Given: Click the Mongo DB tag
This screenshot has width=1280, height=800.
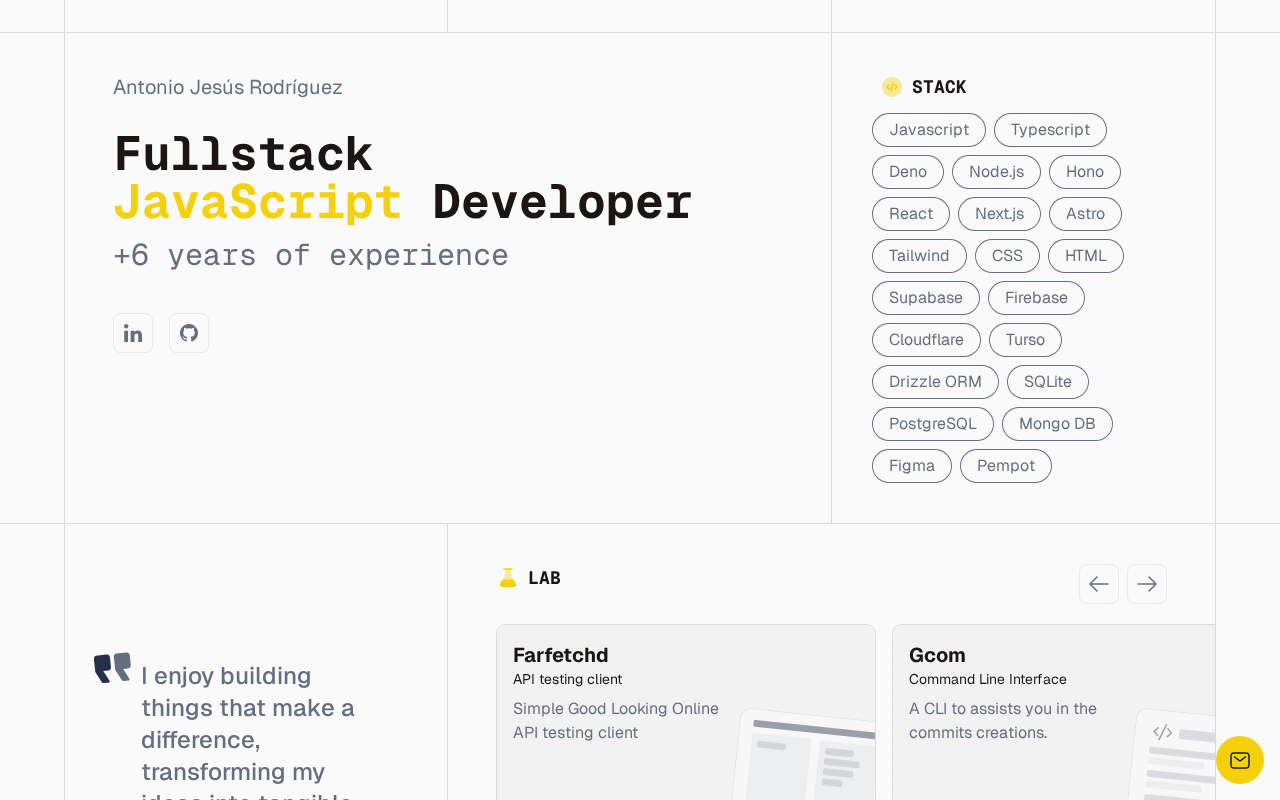Looking at the screenshot, I should pos(1057,424).
